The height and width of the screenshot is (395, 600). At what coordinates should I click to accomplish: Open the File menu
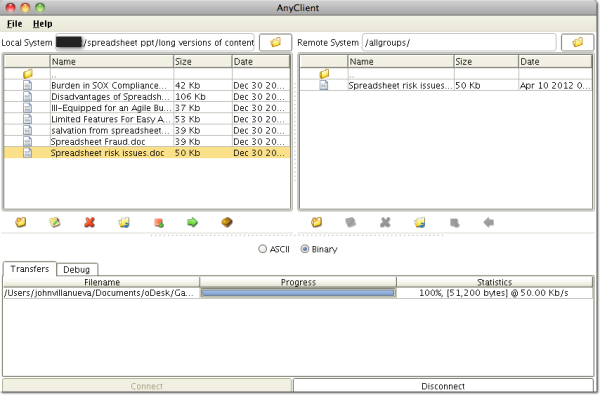(15, 24)
